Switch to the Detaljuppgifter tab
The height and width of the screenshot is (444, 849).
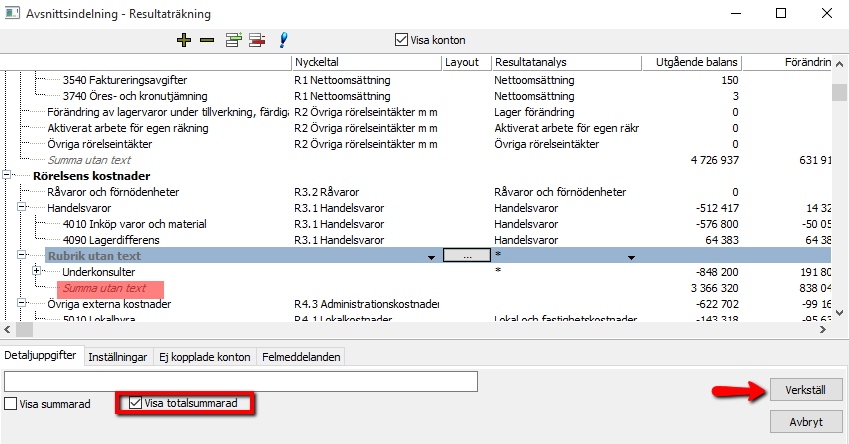pyautogui.click(x=41, y=355)
